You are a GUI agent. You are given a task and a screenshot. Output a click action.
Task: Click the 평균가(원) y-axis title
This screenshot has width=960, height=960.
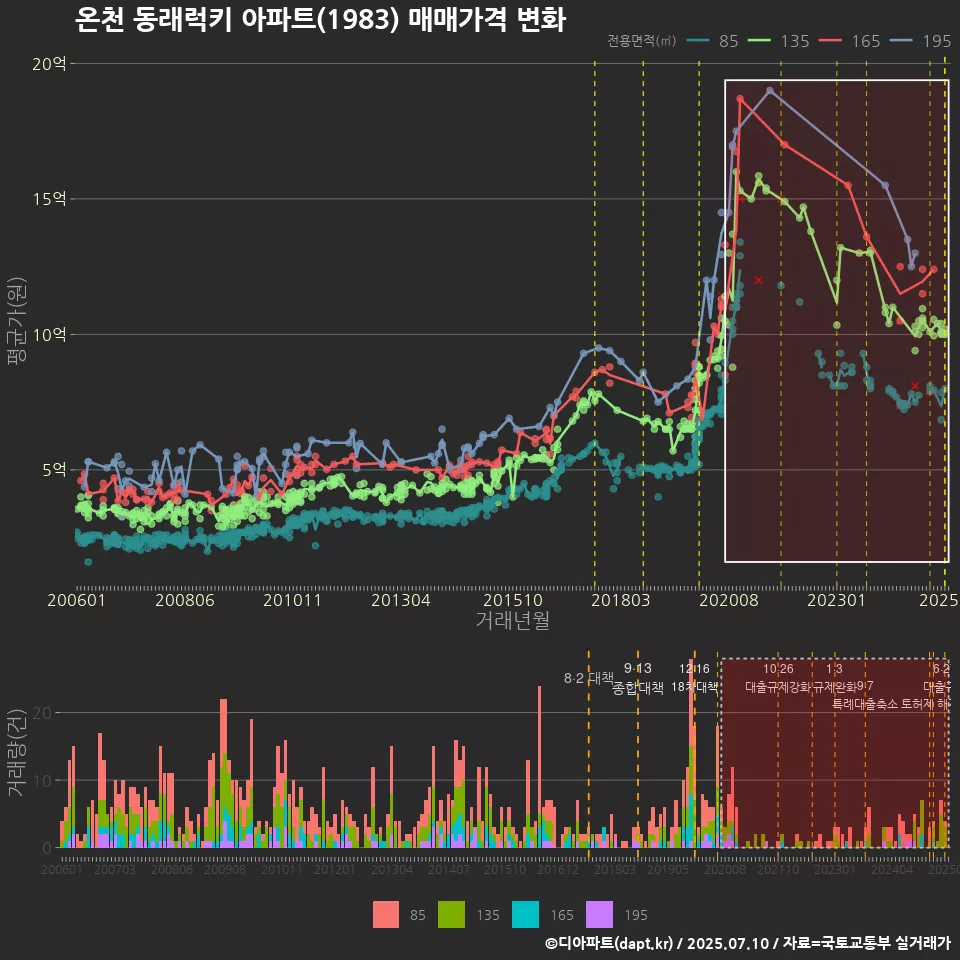point(17,321)
